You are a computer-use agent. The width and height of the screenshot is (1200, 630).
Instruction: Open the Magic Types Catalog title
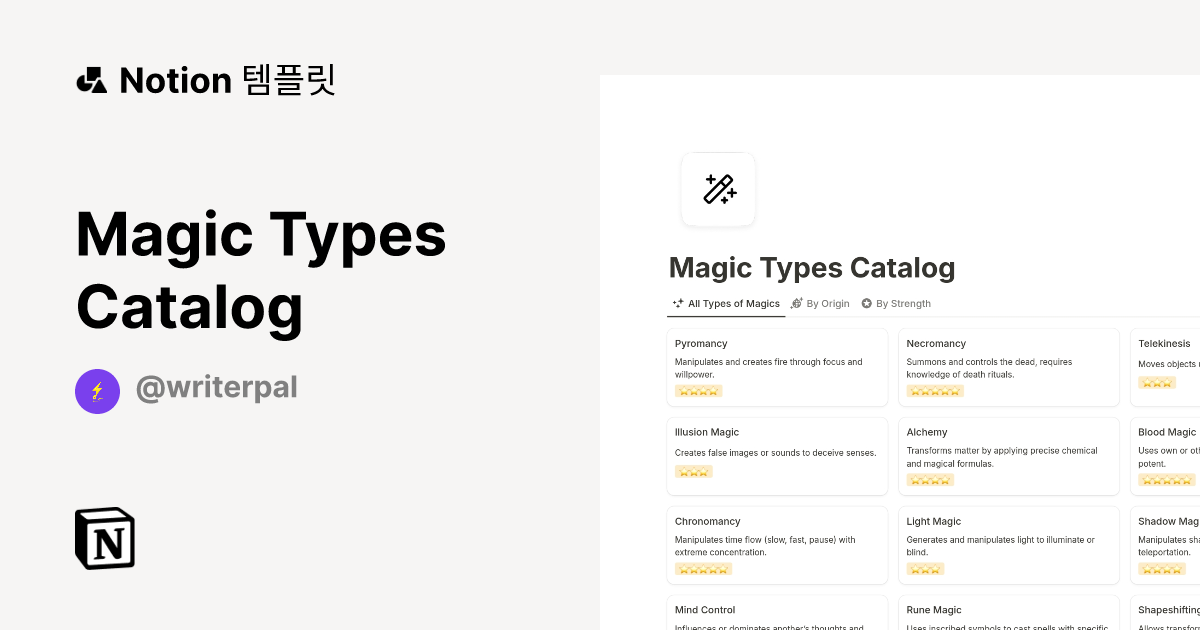pos(812,267)
